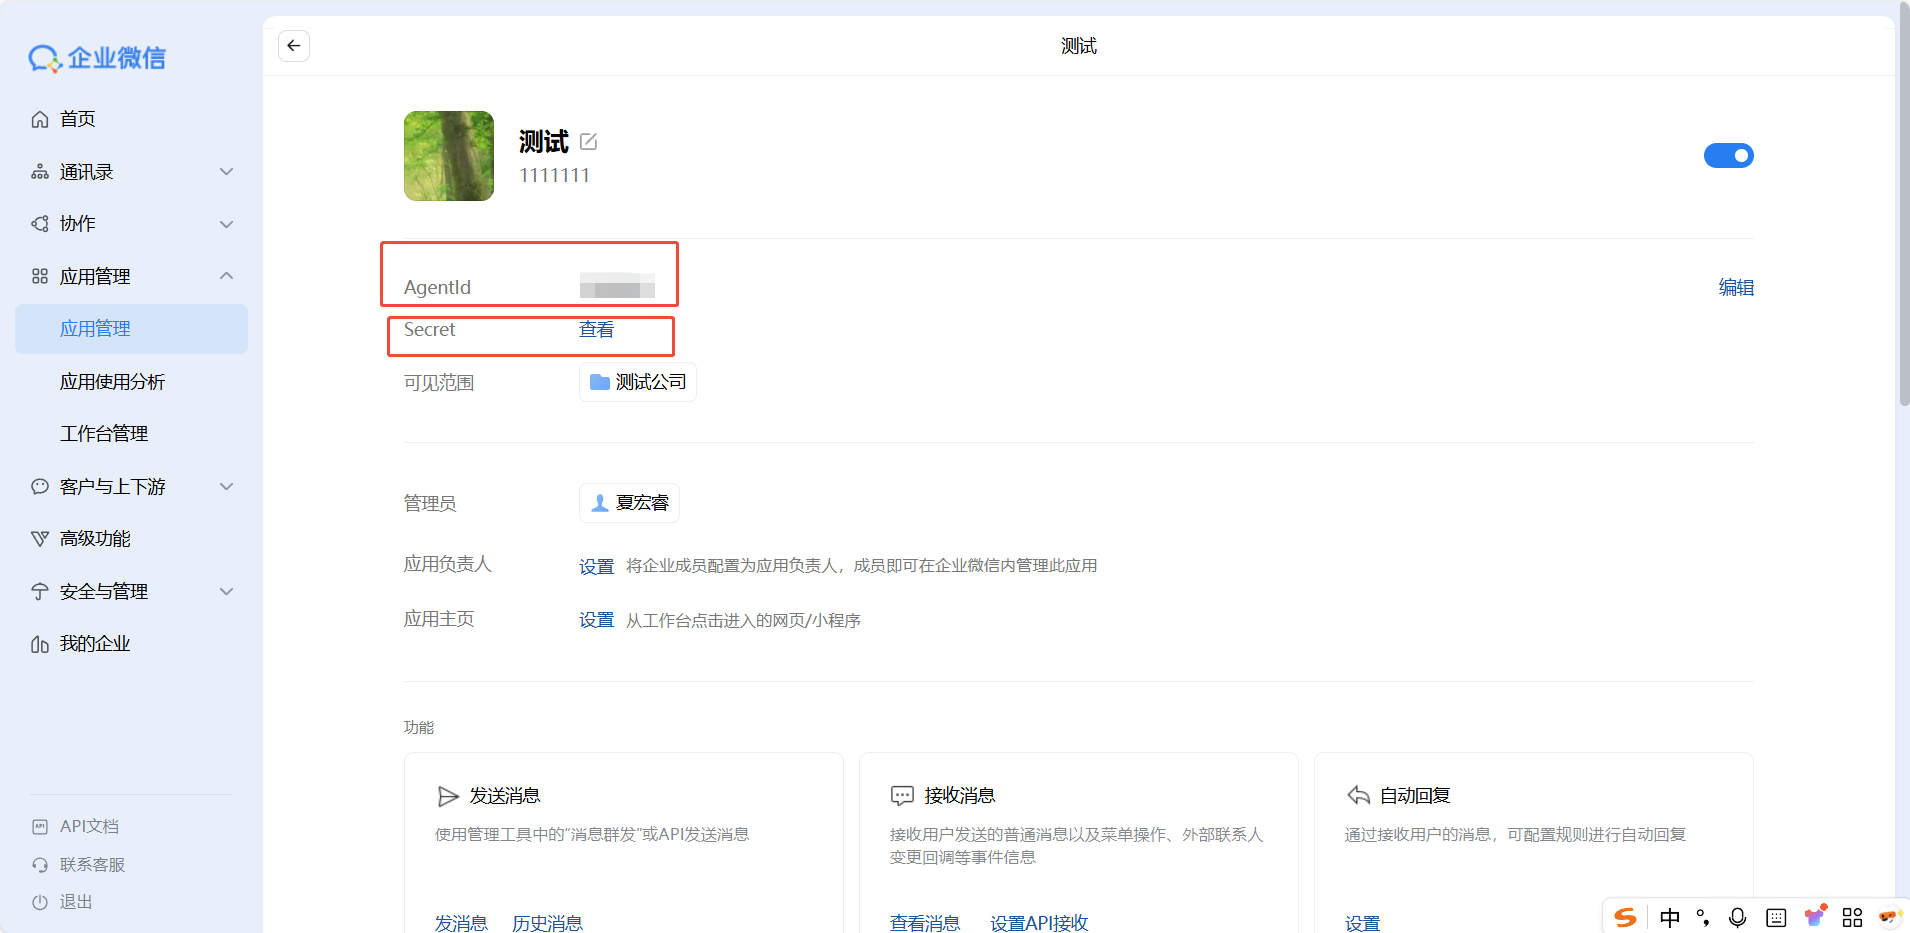This screenshot has height=933, width=1910.
Task: Open the API文档 link
Action: (x=89, y=827)
